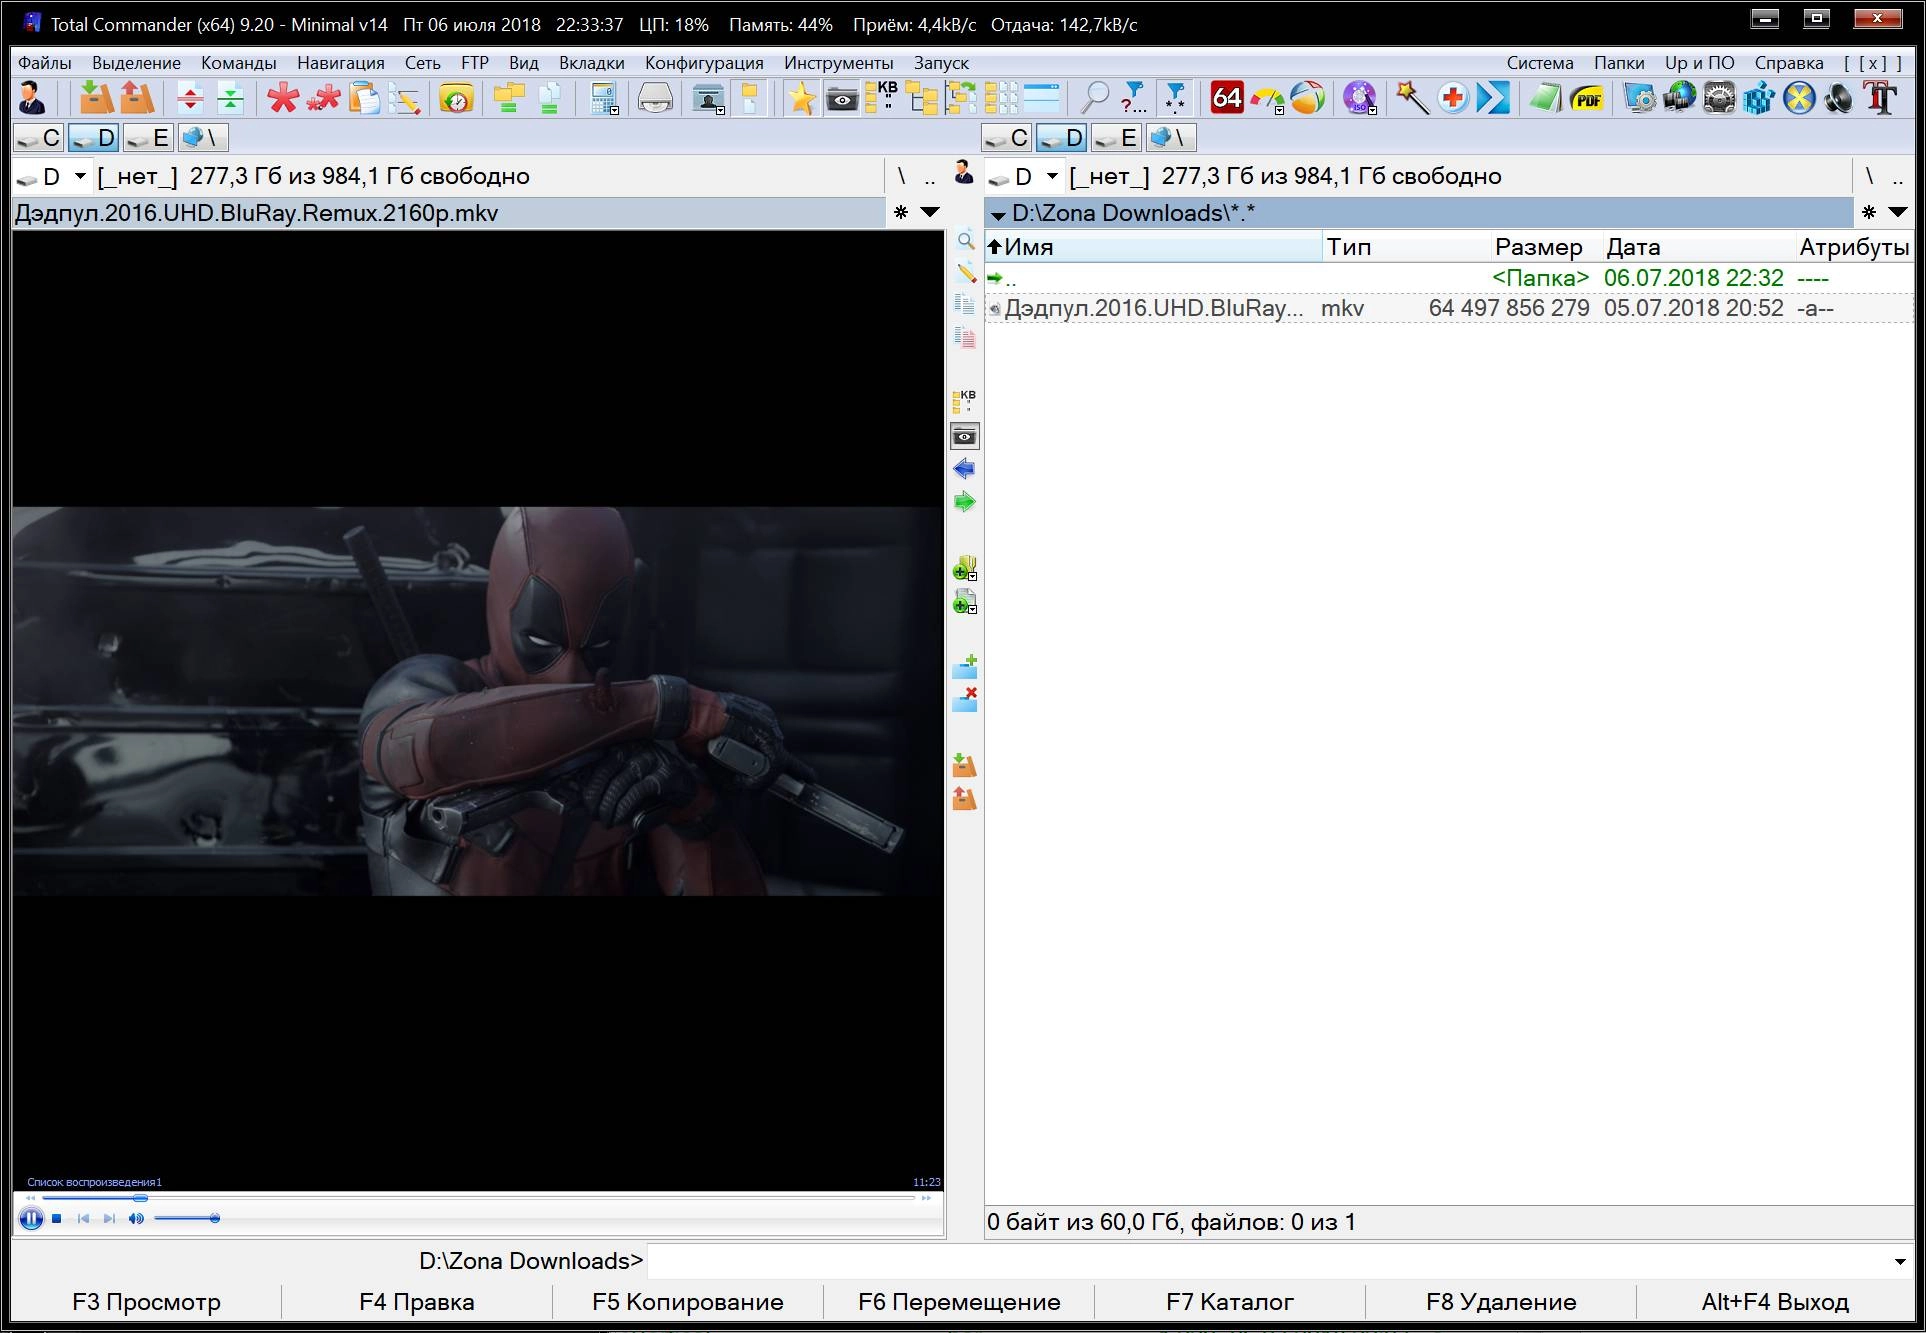Expand arrow before D:\Zona Downloads path
This screenshot has width=1926, height=1333.
point(997,214)
